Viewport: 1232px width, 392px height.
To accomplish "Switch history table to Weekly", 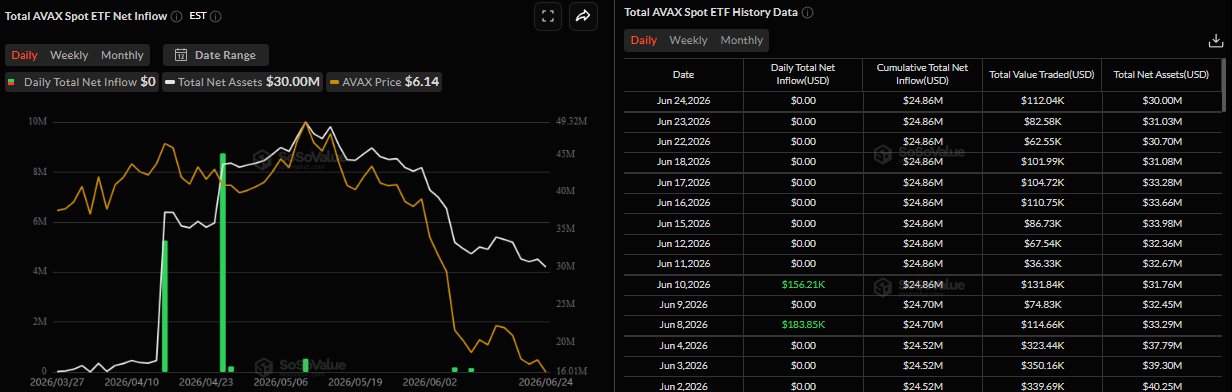I will (688, 40).
